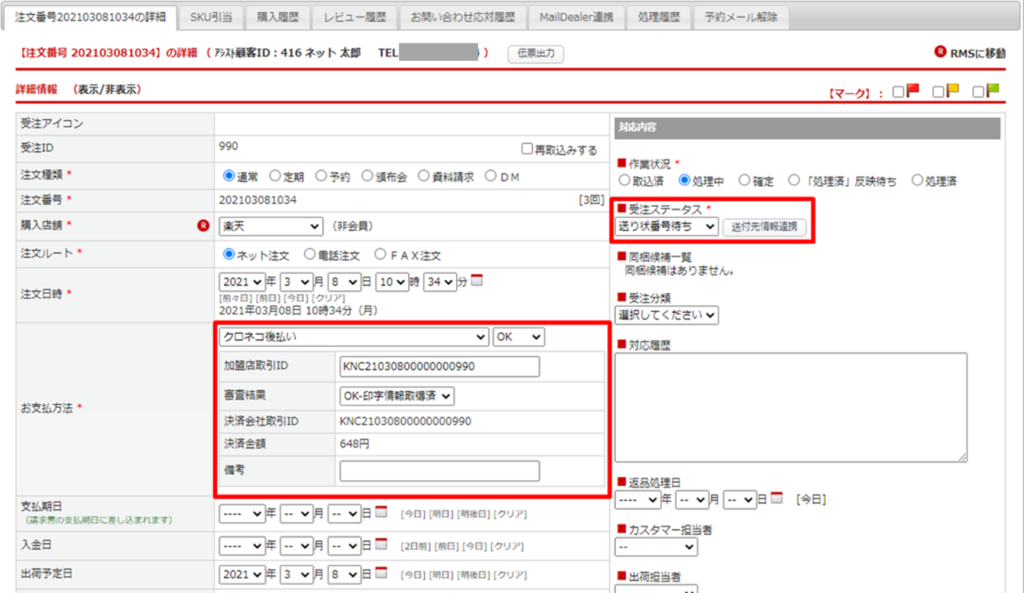This screenshot has width=1024, height=593.
Task: Open the calendar icon for 出荷予定日
Action: point(380,575)
